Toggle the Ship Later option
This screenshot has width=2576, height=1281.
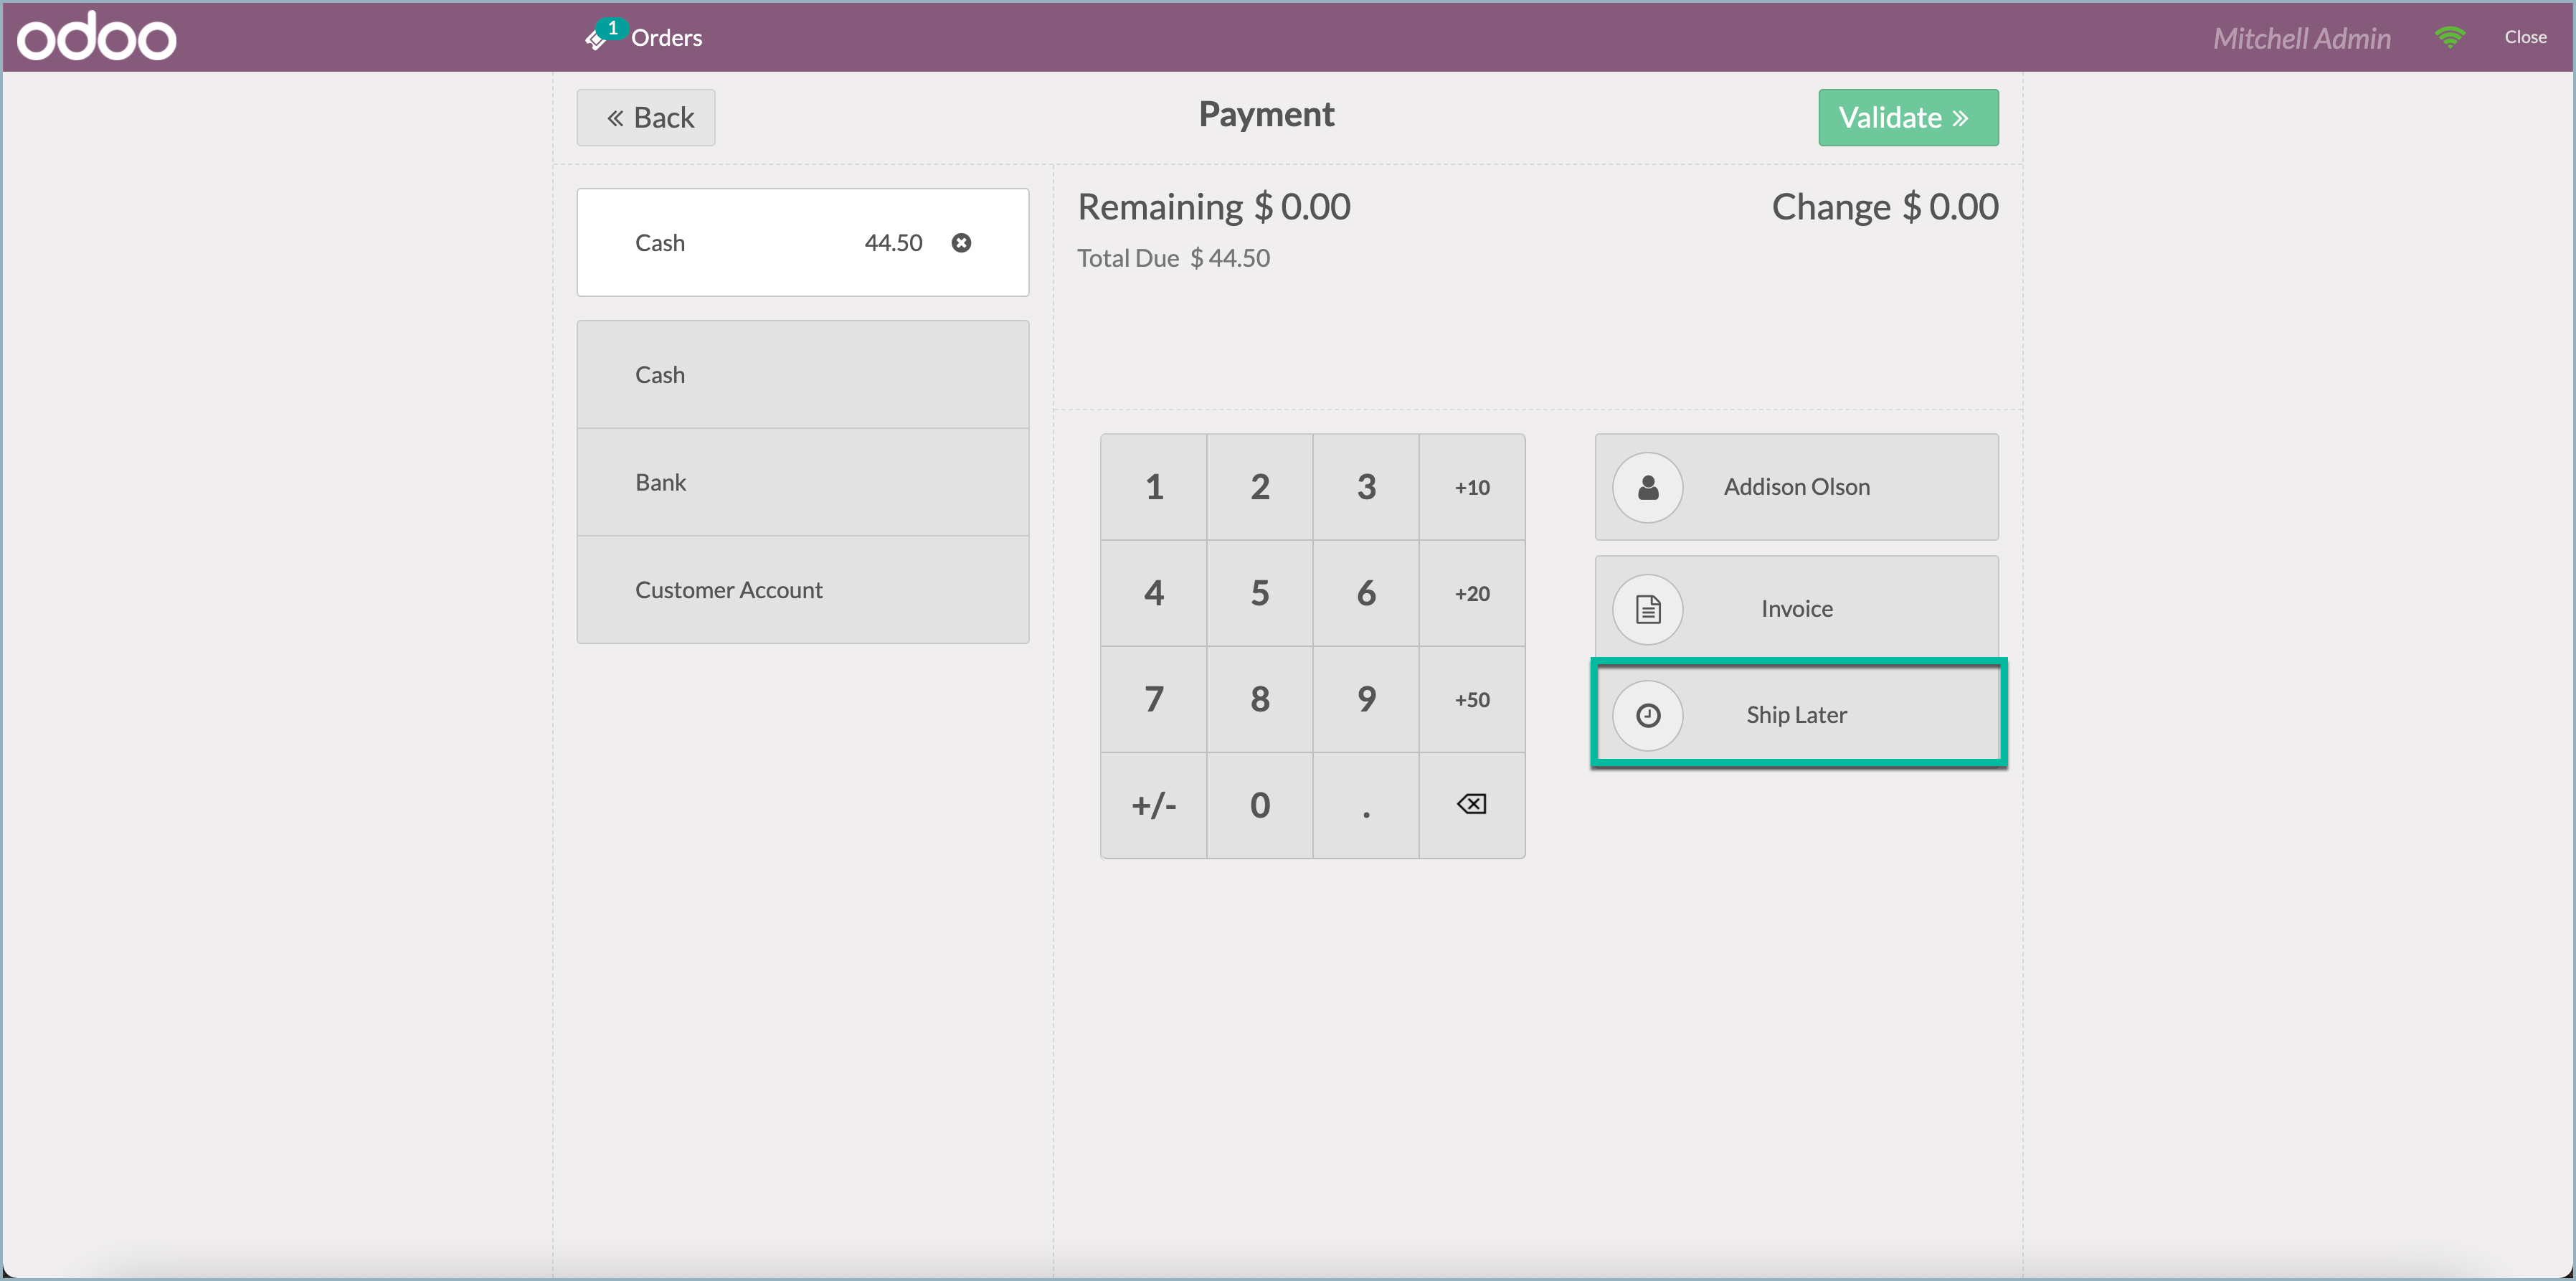(1796, 715)
